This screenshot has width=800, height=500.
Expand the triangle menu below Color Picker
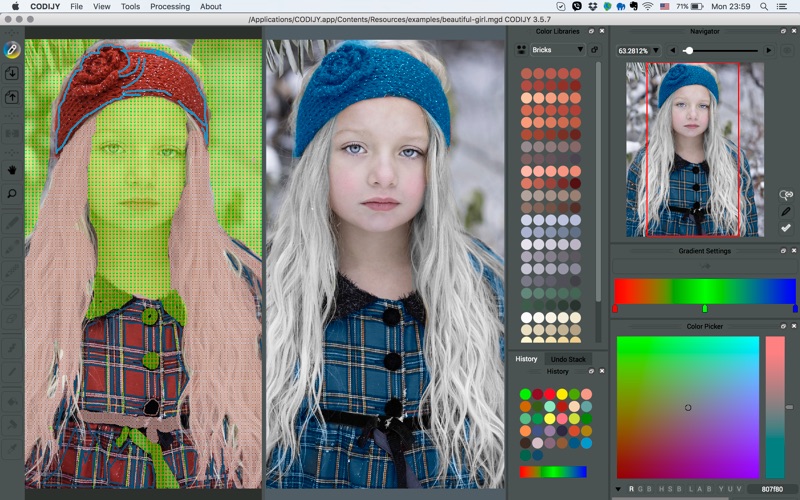618,489
